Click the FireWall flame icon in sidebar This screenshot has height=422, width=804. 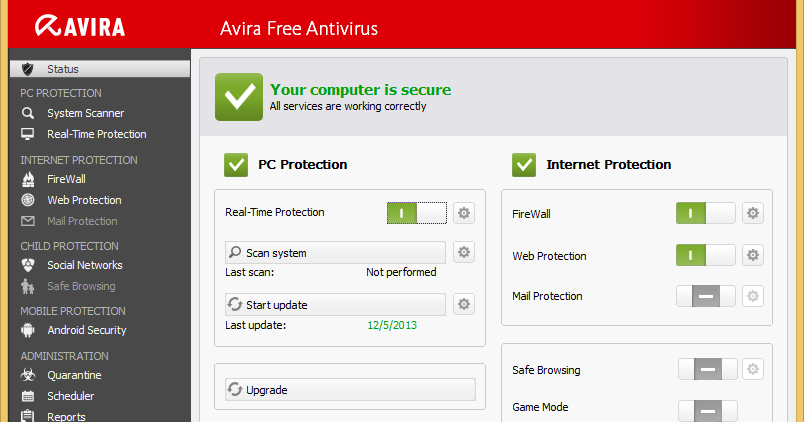point(28,179)
